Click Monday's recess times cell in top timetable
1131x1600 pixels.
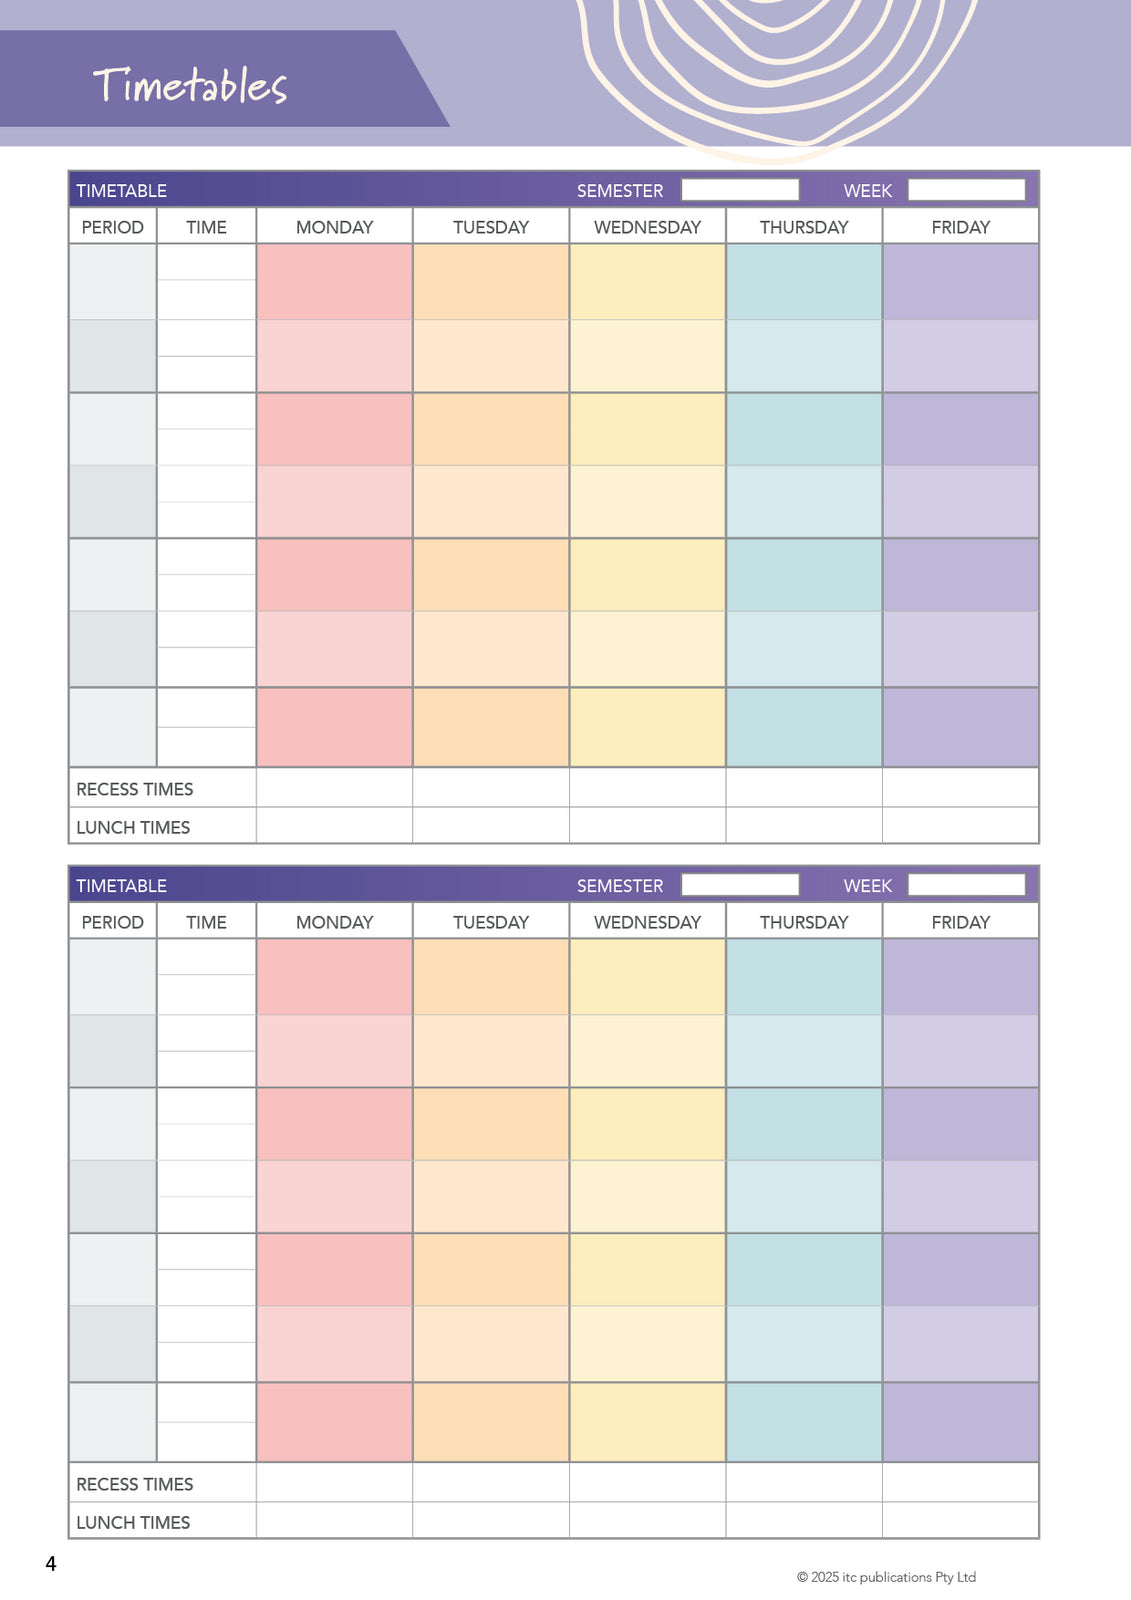click(x=334, y=788)
